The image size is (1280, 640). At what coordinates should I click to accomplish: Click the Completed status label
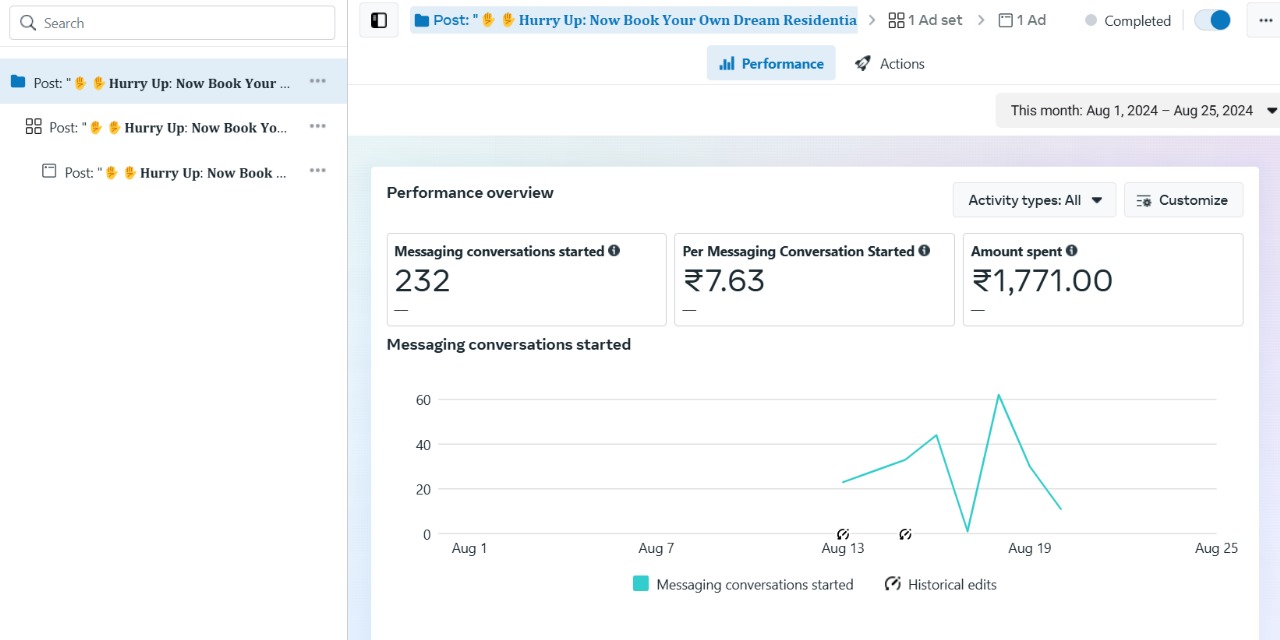tap(1137, 20)
